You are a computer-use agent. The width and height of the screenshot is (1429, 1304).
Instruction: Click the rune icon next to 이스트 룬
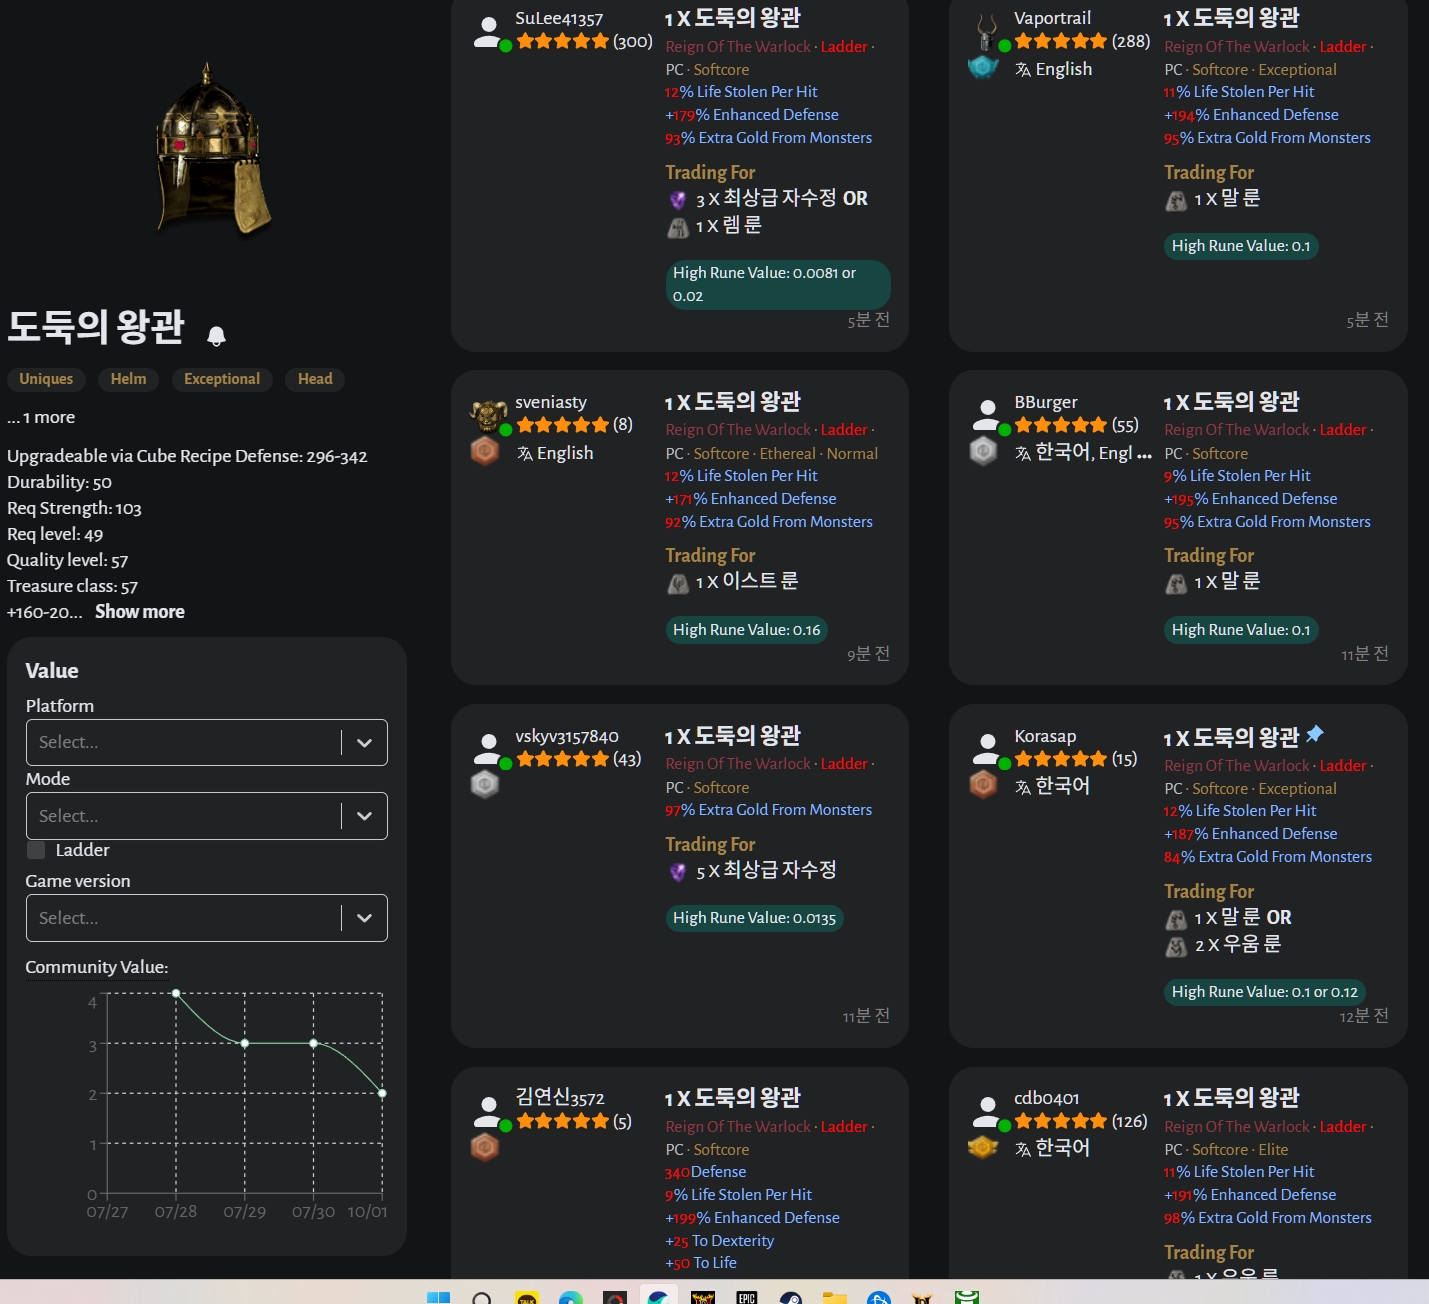tap(678, 583)
